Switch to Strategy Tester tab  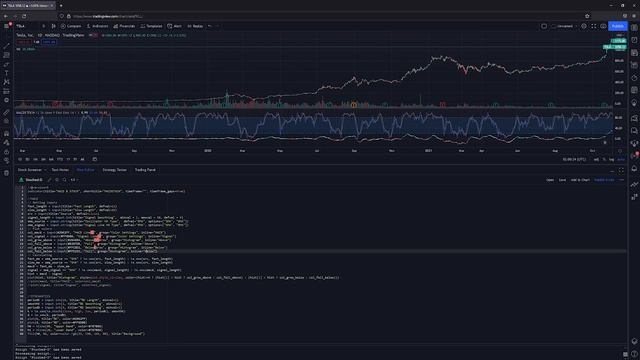114,170
